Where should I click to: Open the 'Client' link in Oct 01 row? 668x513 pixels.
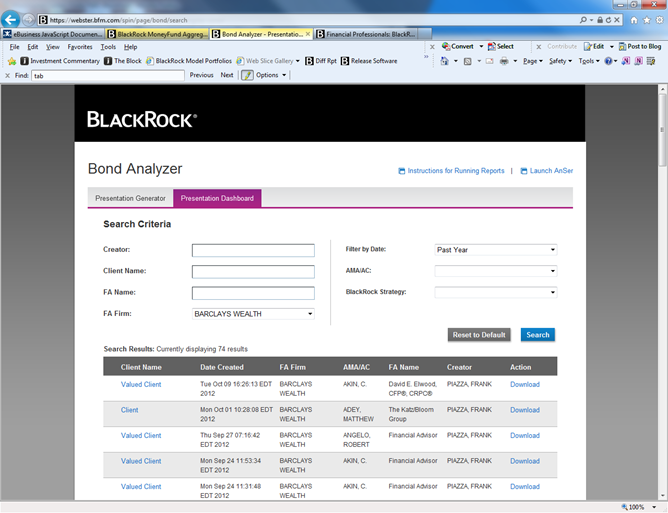[x=130, y=410]
